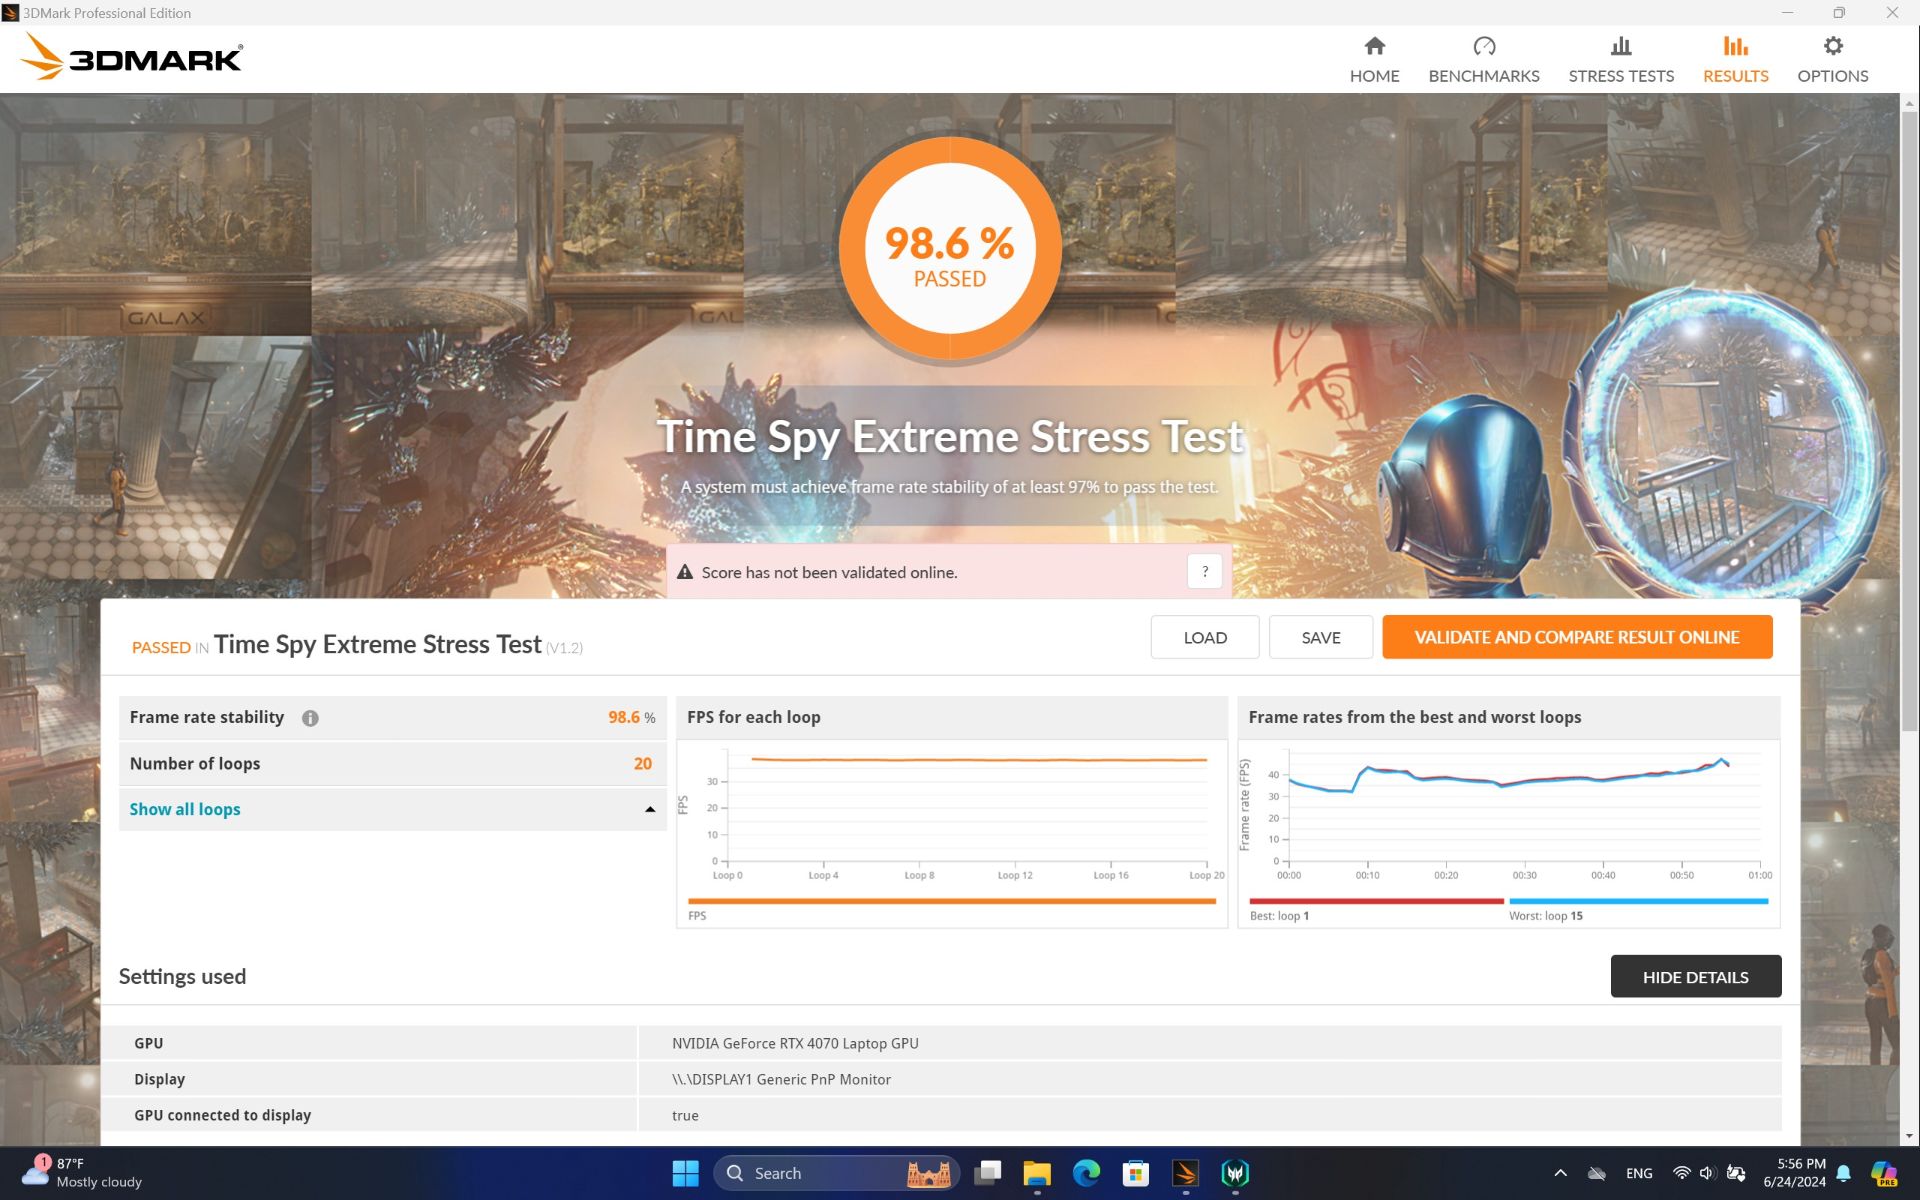
Task: Open the HOME tab
Action: click(x=1374, y=60)
